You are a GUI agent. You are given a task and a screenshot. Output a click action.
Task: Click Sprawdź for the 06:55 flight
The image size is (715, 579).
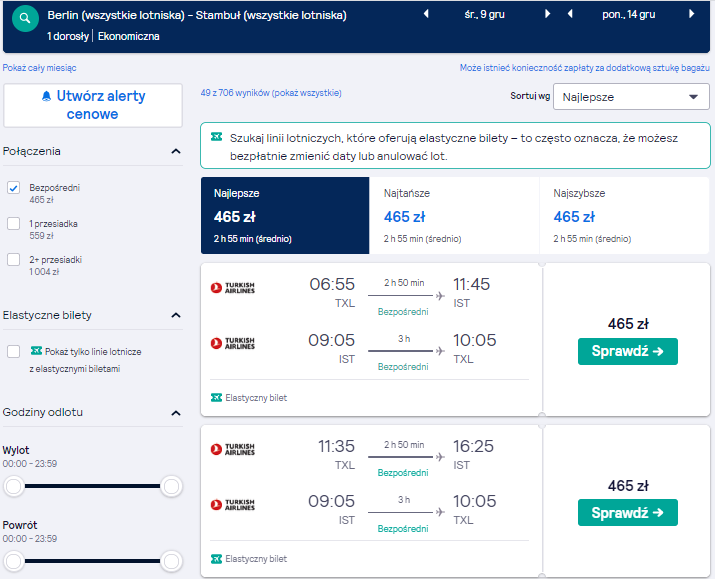(x=627, y=352)
